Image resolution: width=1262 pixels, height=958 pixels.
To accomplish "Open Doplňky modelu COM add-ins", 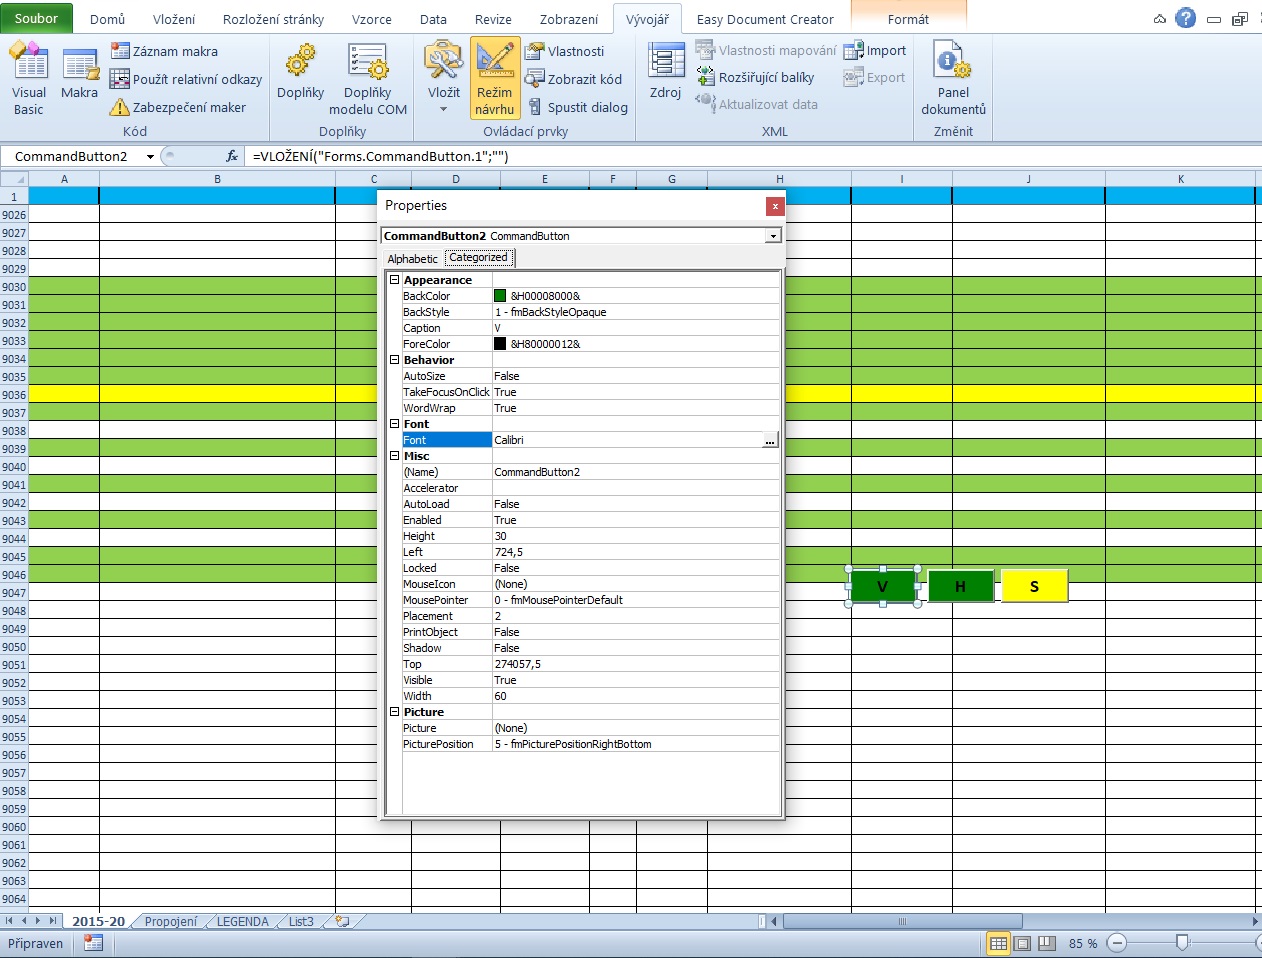I will pyautogui.click(x=367, y=79).
